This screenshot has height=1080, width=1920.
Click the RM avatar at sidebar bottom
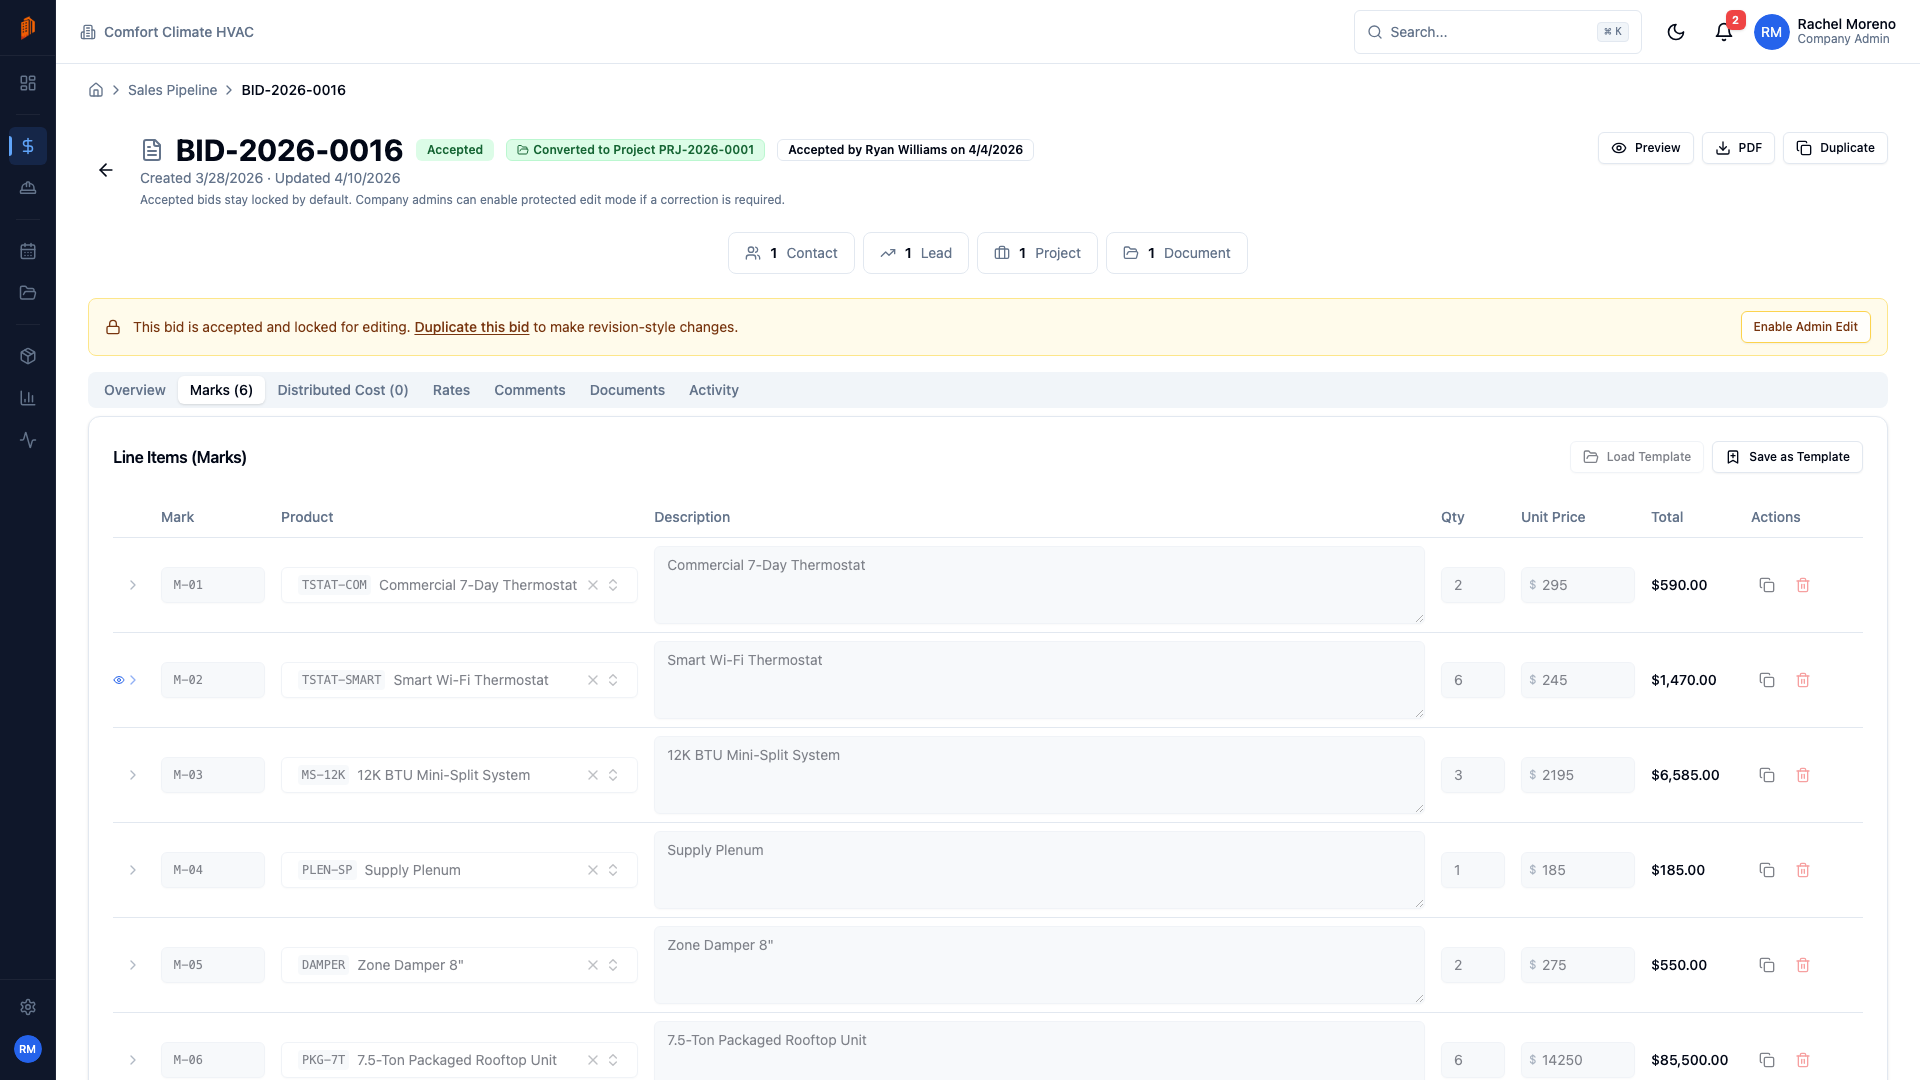coord(28,1049)
